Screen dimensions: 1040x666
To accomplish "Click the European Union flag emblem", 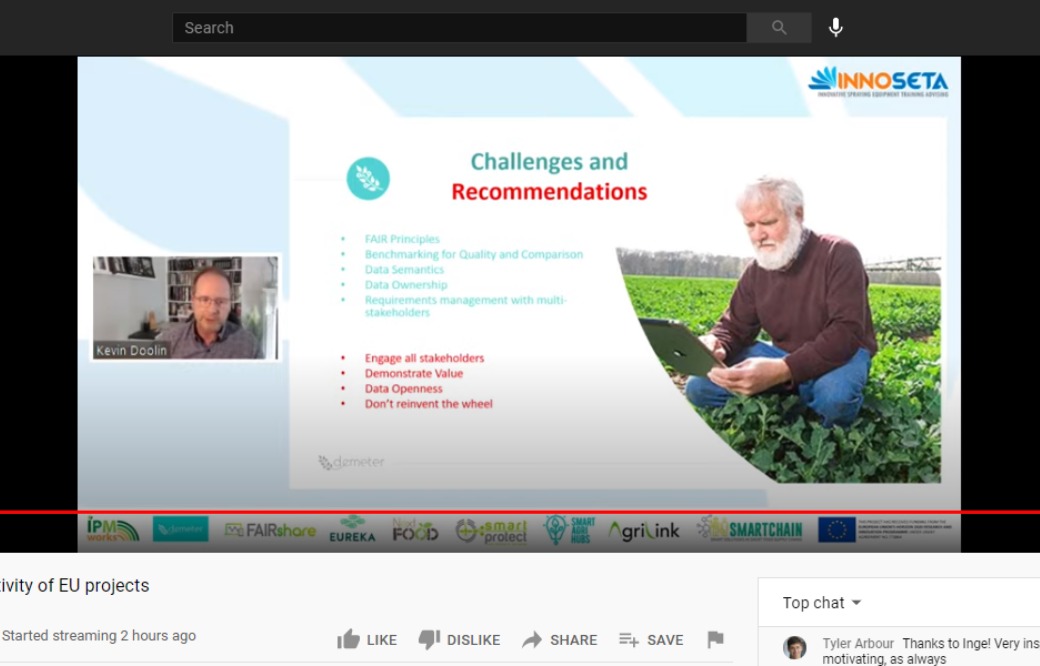I will 836,530.
